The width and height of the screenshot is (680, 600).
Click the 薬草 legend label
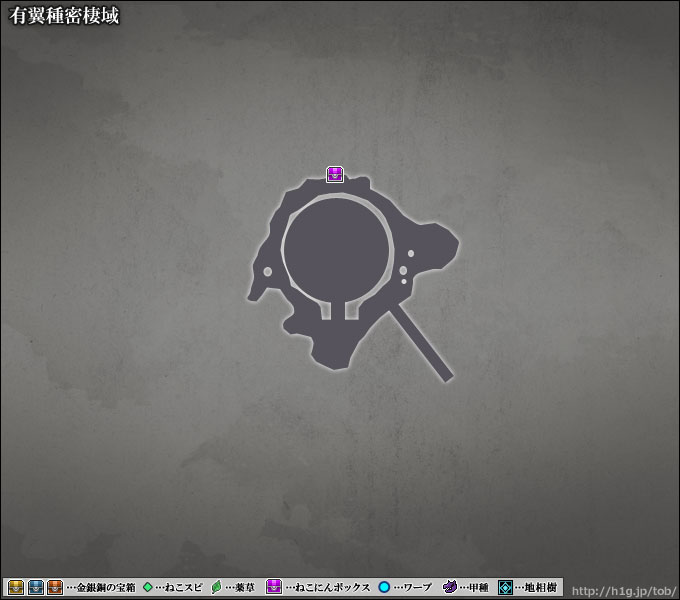pos(240,587)
